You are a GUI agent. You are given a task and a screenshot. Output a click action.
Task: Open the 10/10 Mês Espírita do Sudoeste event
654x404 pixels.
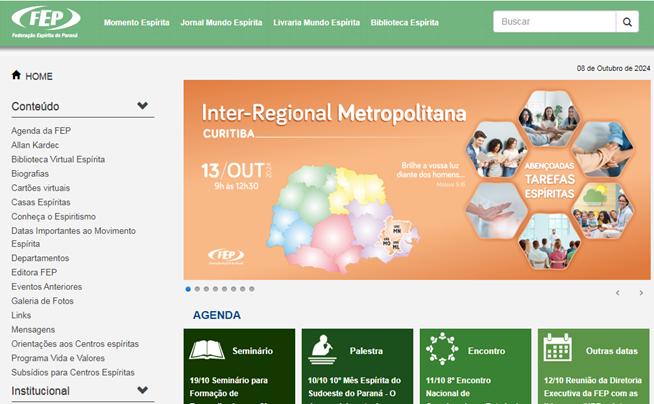coord(354,389)
